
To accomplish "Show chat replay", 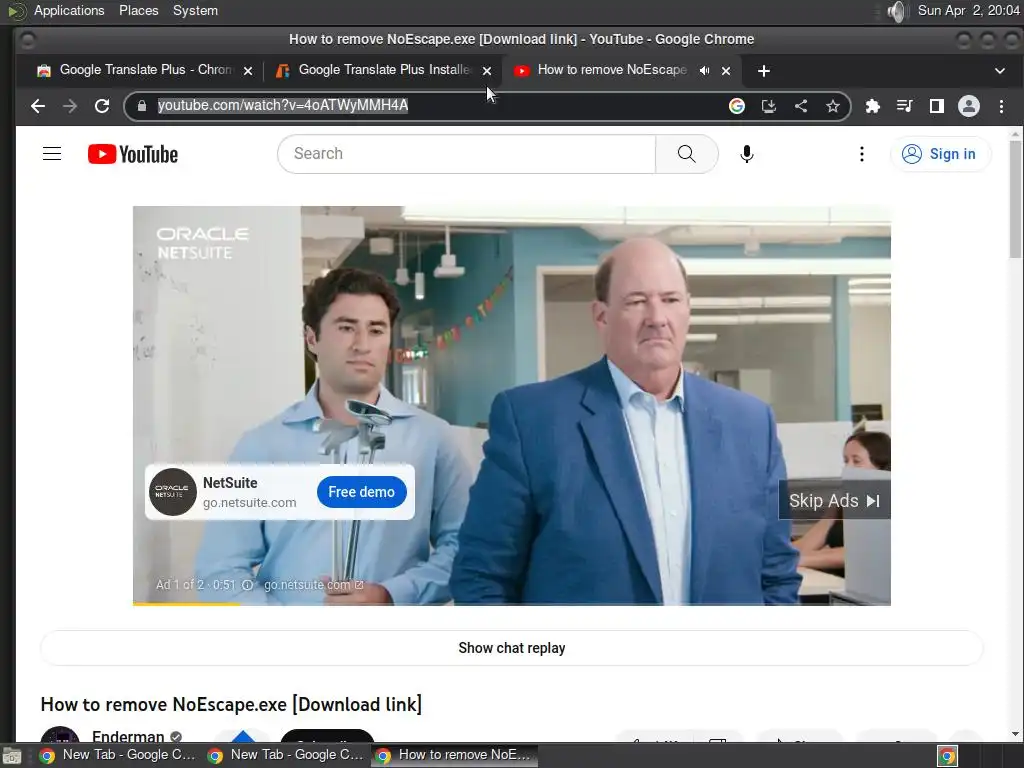I will point(511,648).
